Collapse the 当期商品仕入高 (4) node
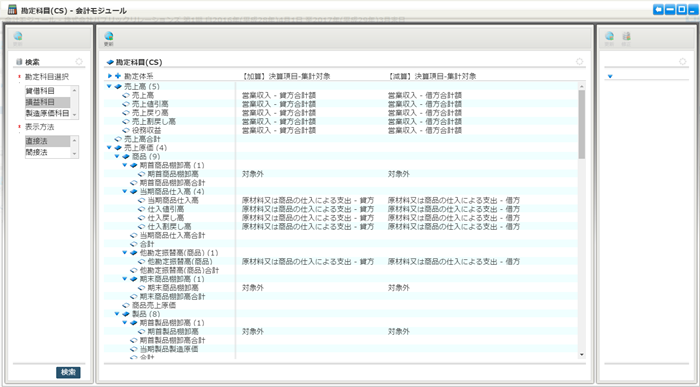The width and height of the screenshot is (700, 387). (x=125, y=191)
